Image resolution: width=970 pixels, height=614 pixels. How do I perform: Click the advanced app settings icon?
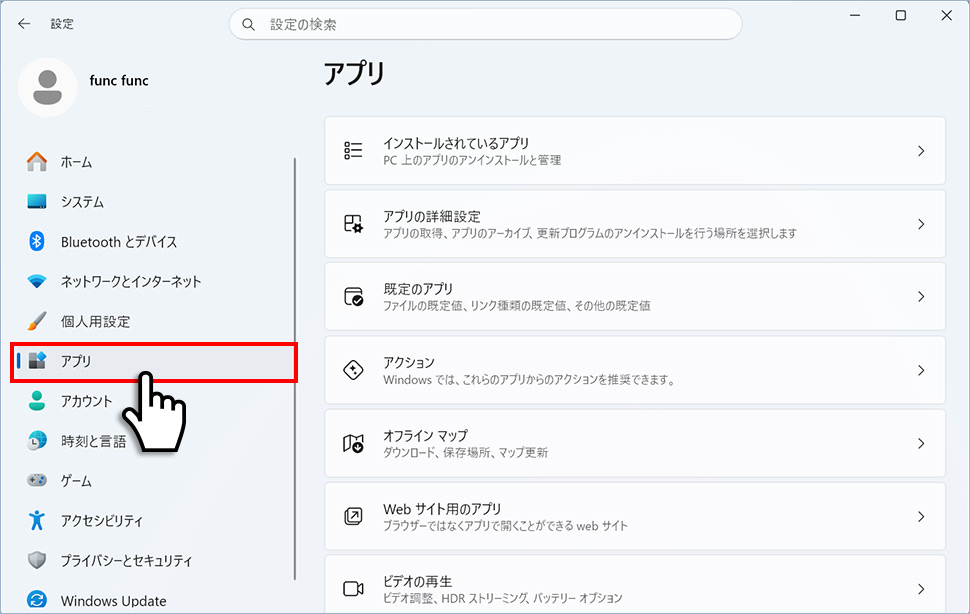(353, 224)
